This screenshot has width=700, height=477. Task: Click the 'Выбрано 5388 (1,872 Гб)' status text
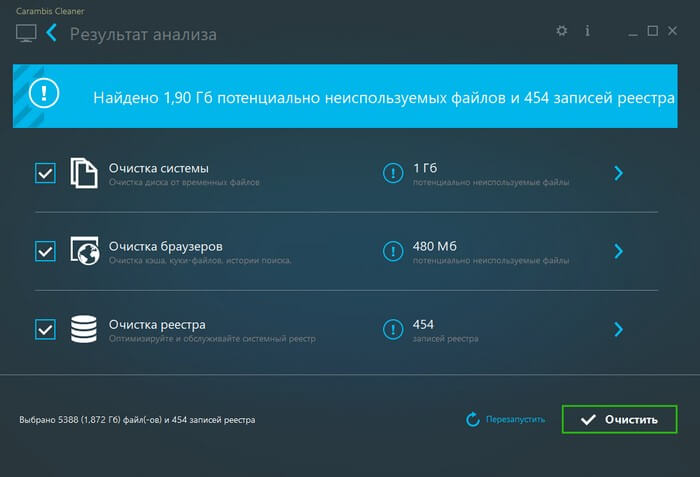click(x=137, y=420)
